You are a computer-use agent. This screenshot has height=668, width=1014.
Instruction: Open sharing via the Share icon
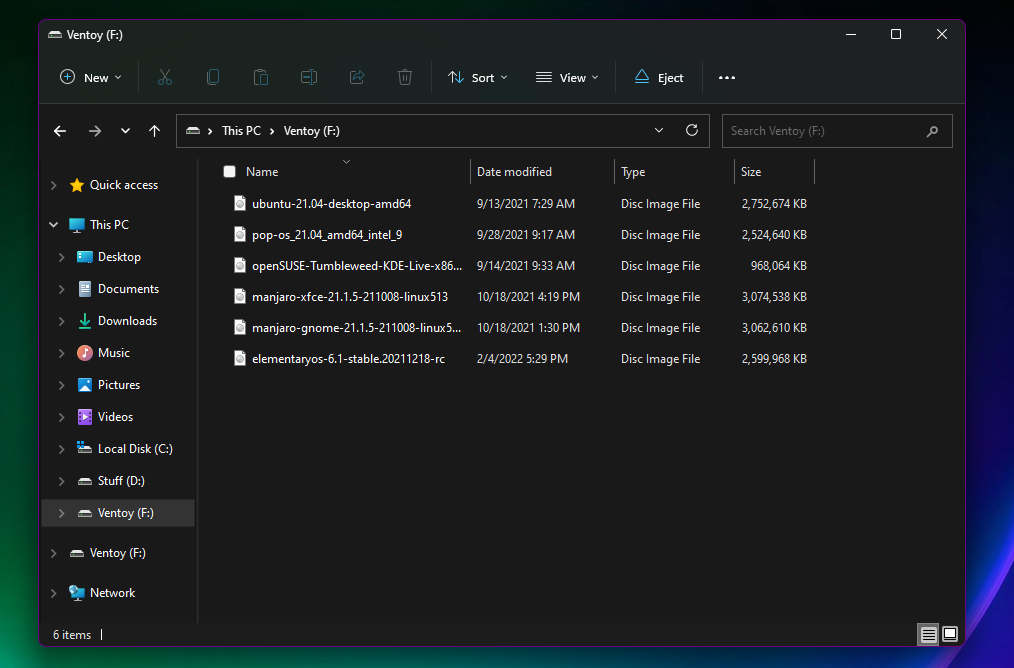point(356,77)
